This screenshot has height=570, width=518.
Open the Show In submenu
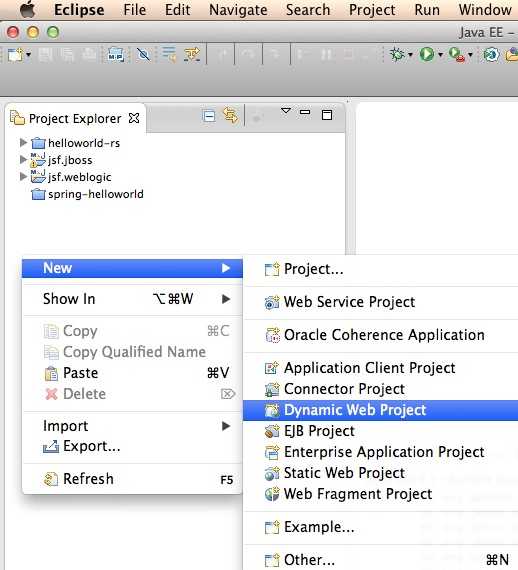tap(132, 299)
